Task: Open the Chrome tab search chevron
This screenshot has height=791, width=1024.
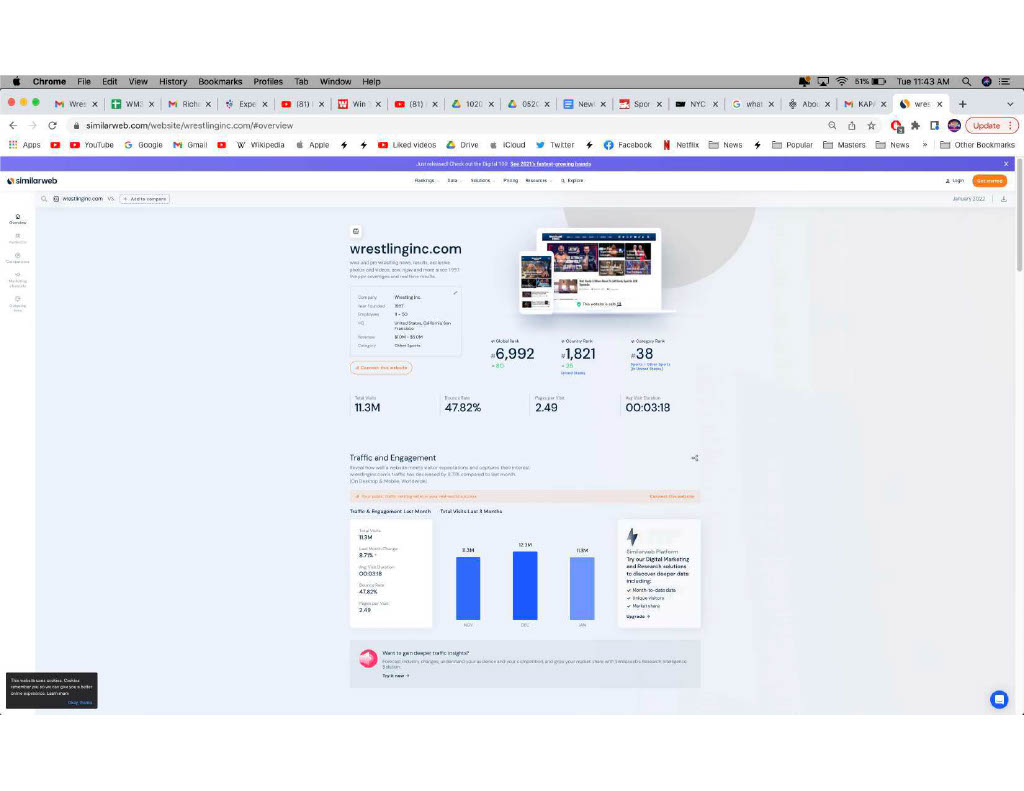Action: (1010, 104)
